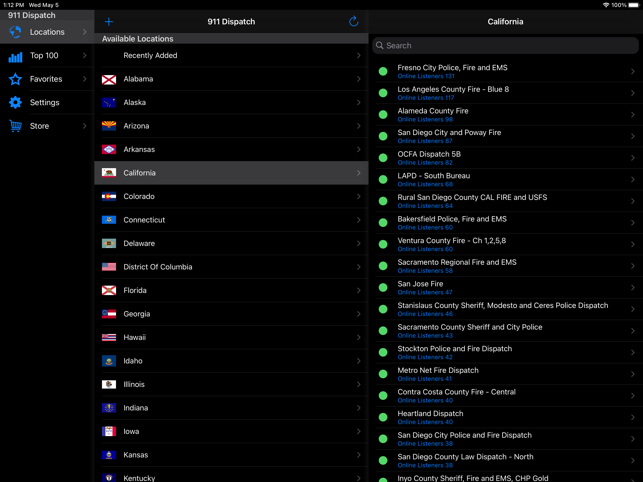Click the Delaware flag icon
Image resolution: width=643 pixels, height=482 pixels.
pos(109,244)
